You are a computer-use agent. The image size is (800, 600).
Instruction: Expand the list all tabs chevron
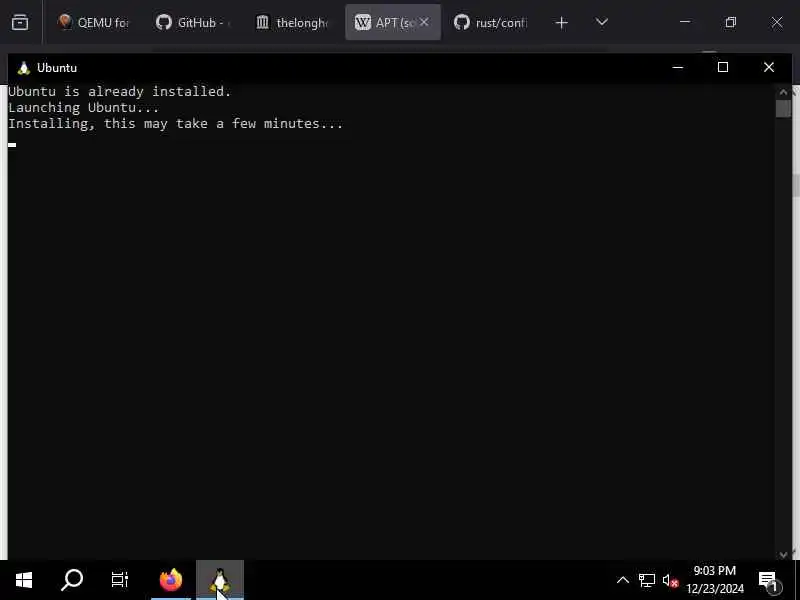click(x=602, y=22)
